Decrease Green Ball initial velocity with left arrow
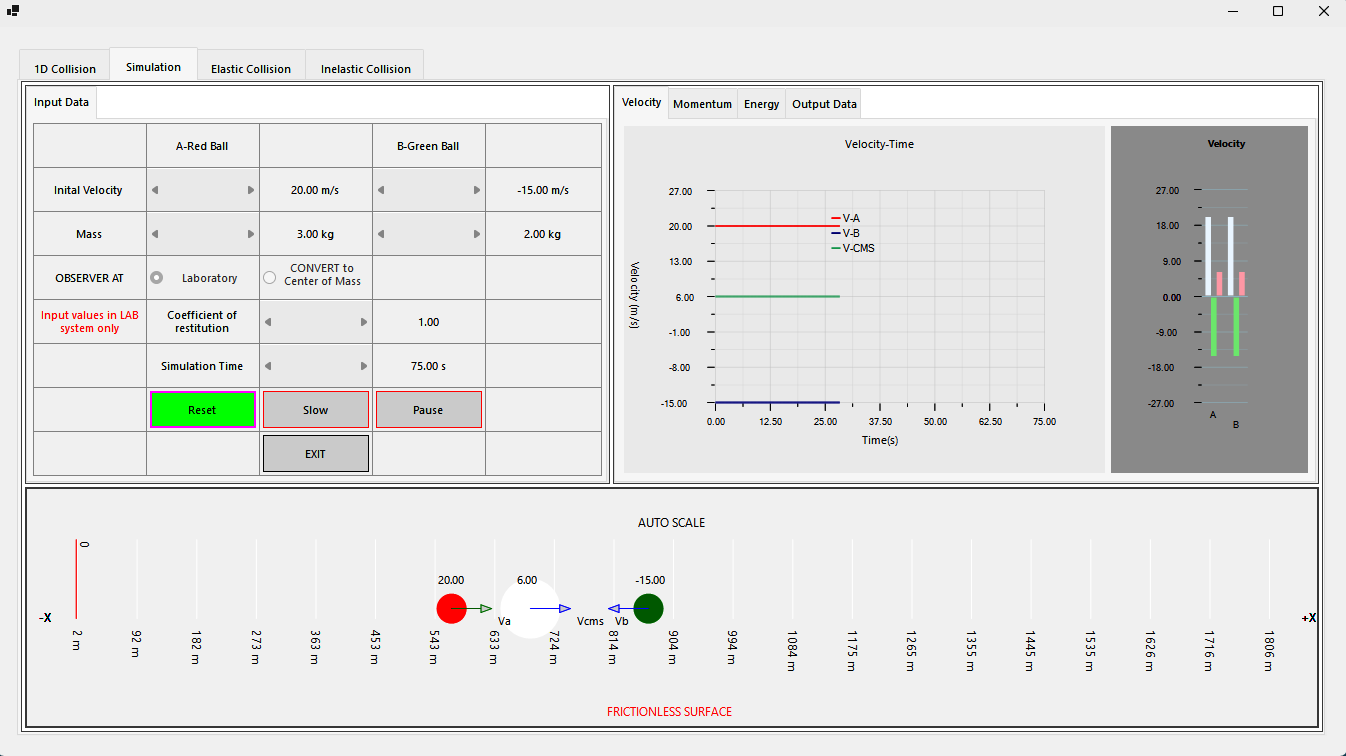 pos(381,190)
